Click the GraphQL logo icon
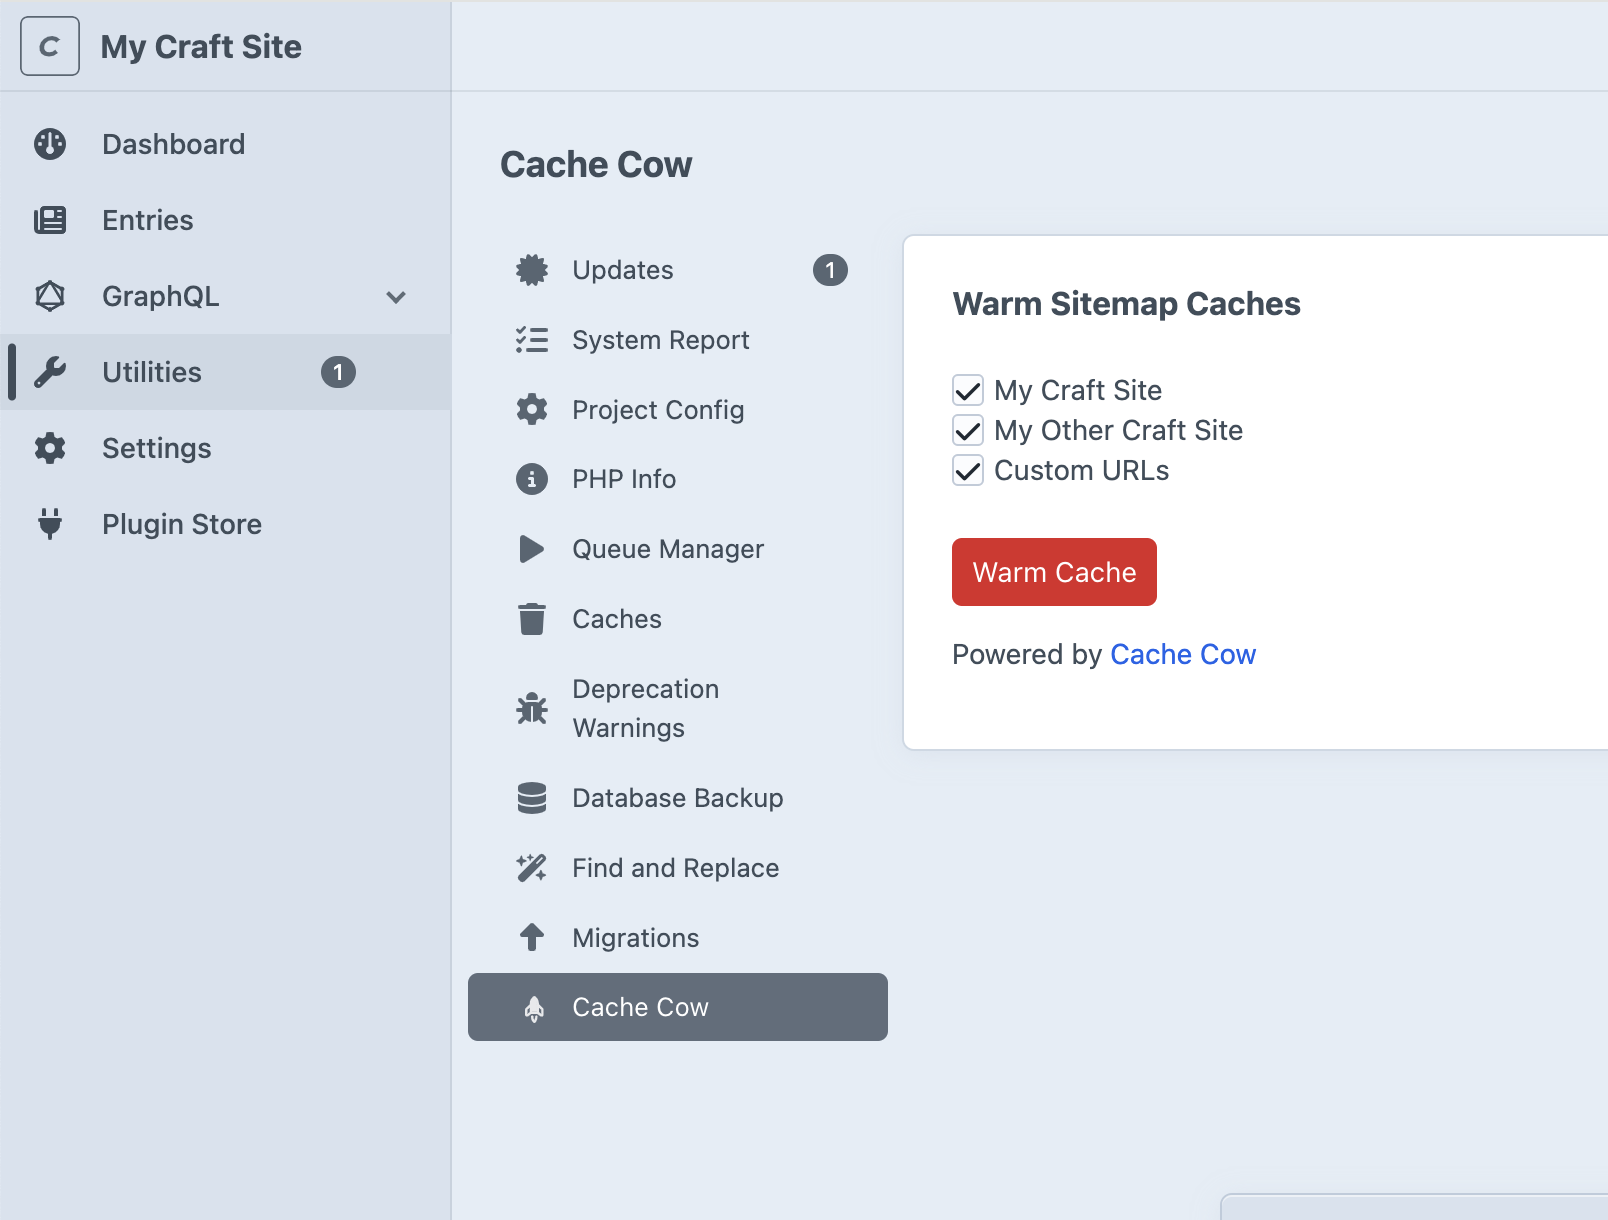 [x=50, y=296]
